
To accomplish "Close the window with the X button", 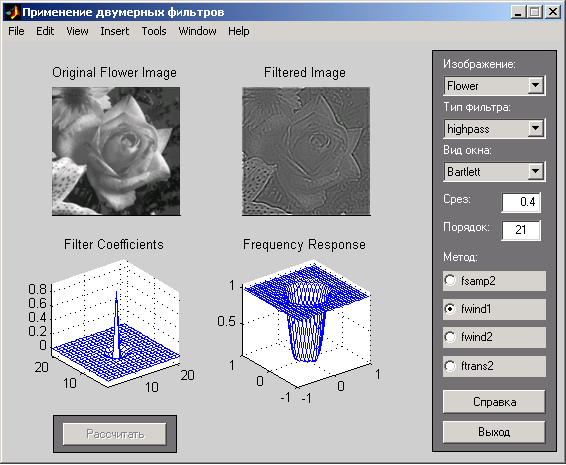I will (553, 12).
